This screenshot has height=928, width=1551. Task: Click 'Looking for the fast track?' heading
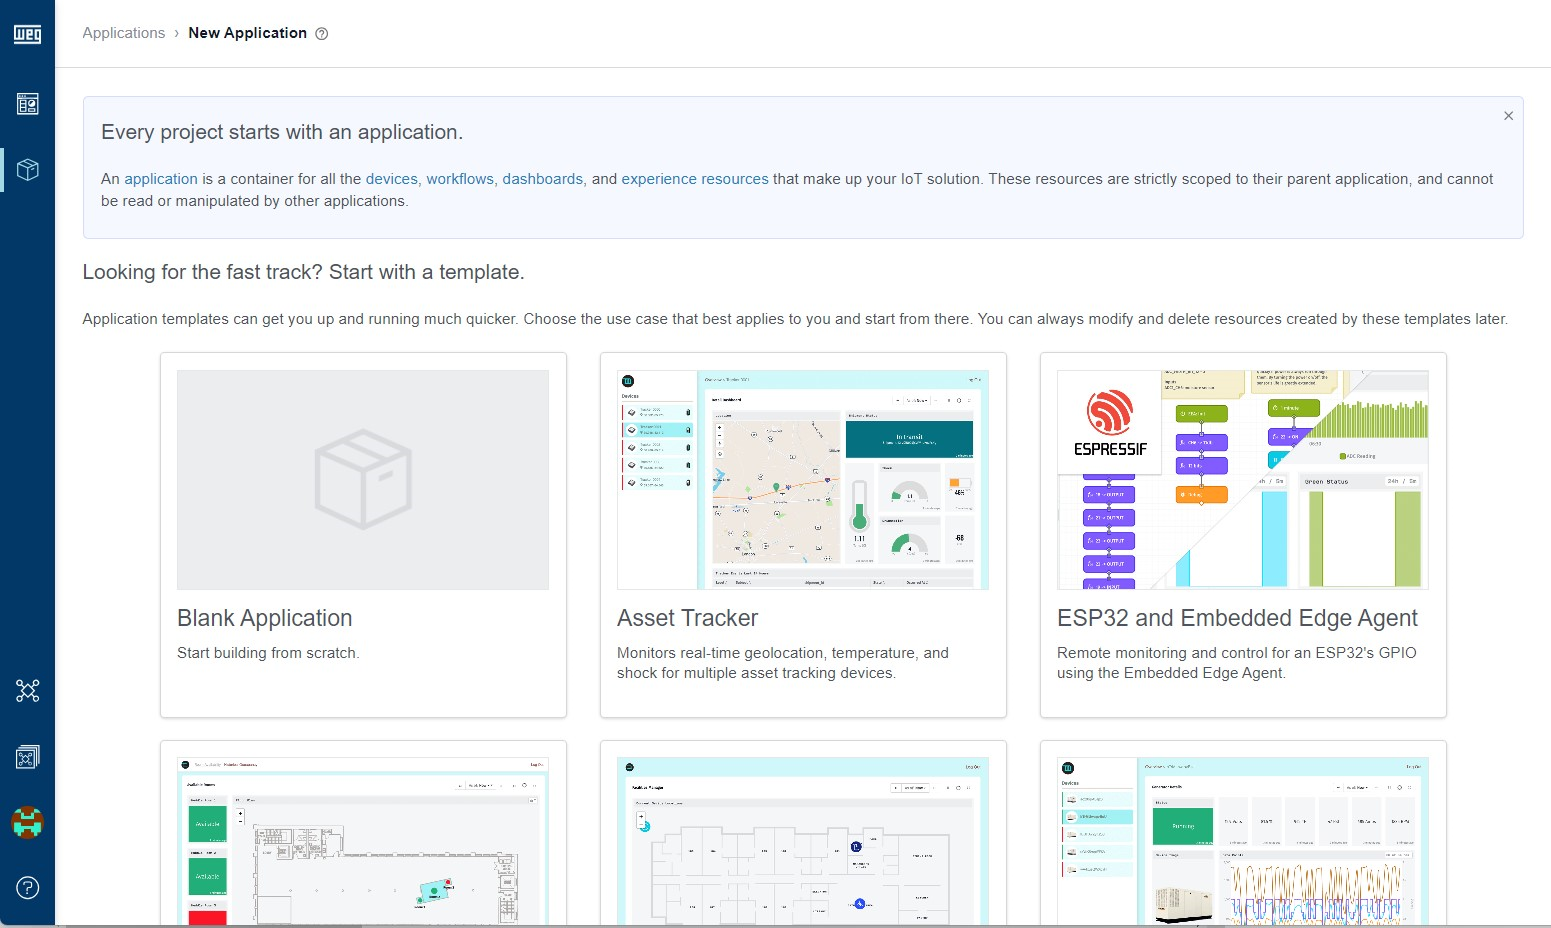(303, 272)
